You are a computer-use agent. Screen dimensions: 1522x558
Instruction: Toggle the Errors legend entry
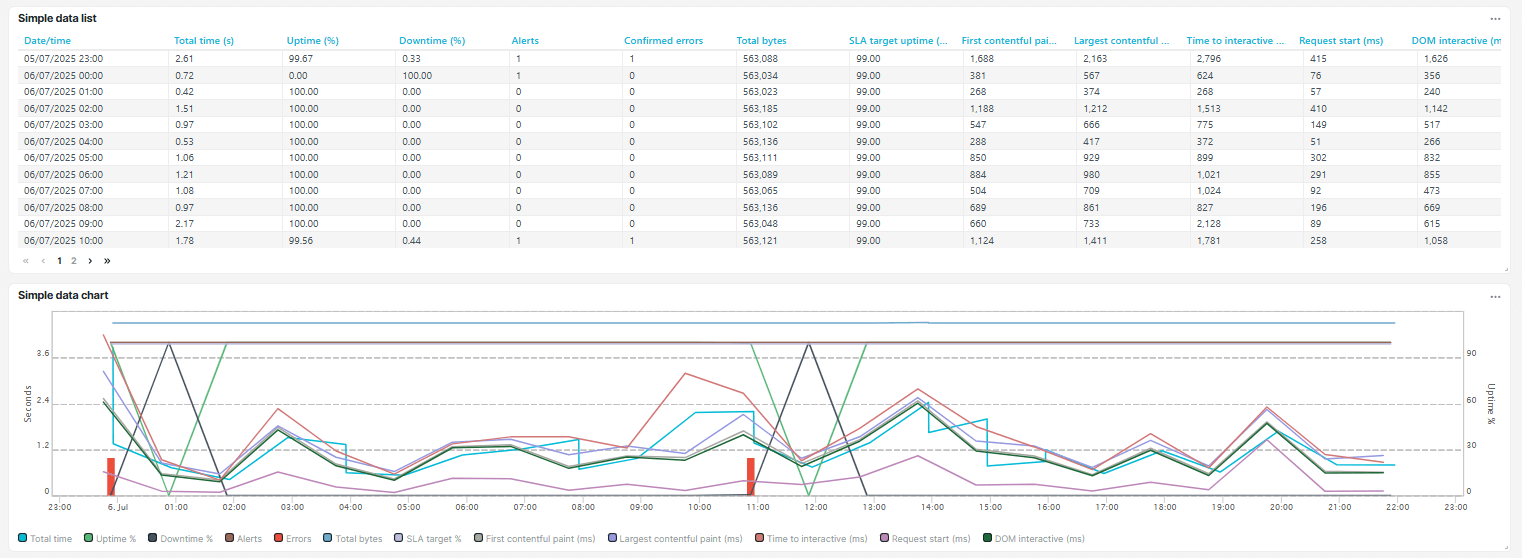click(x=291, y=539)
